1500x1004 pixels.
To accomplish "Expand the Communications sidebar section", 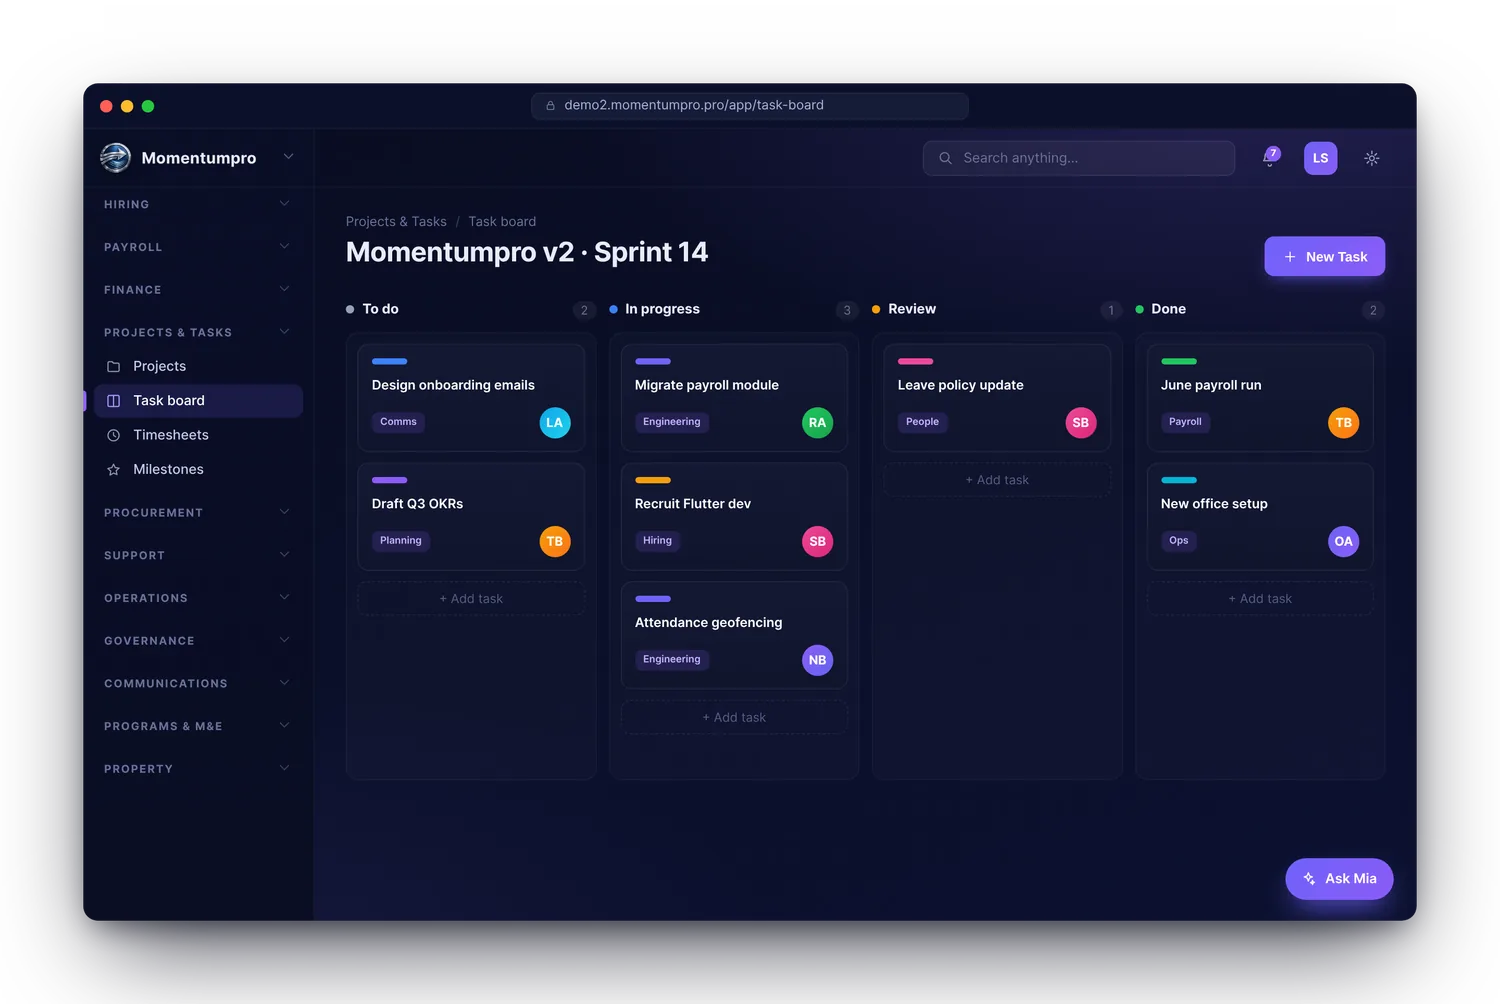I will [x=197, y=684].
